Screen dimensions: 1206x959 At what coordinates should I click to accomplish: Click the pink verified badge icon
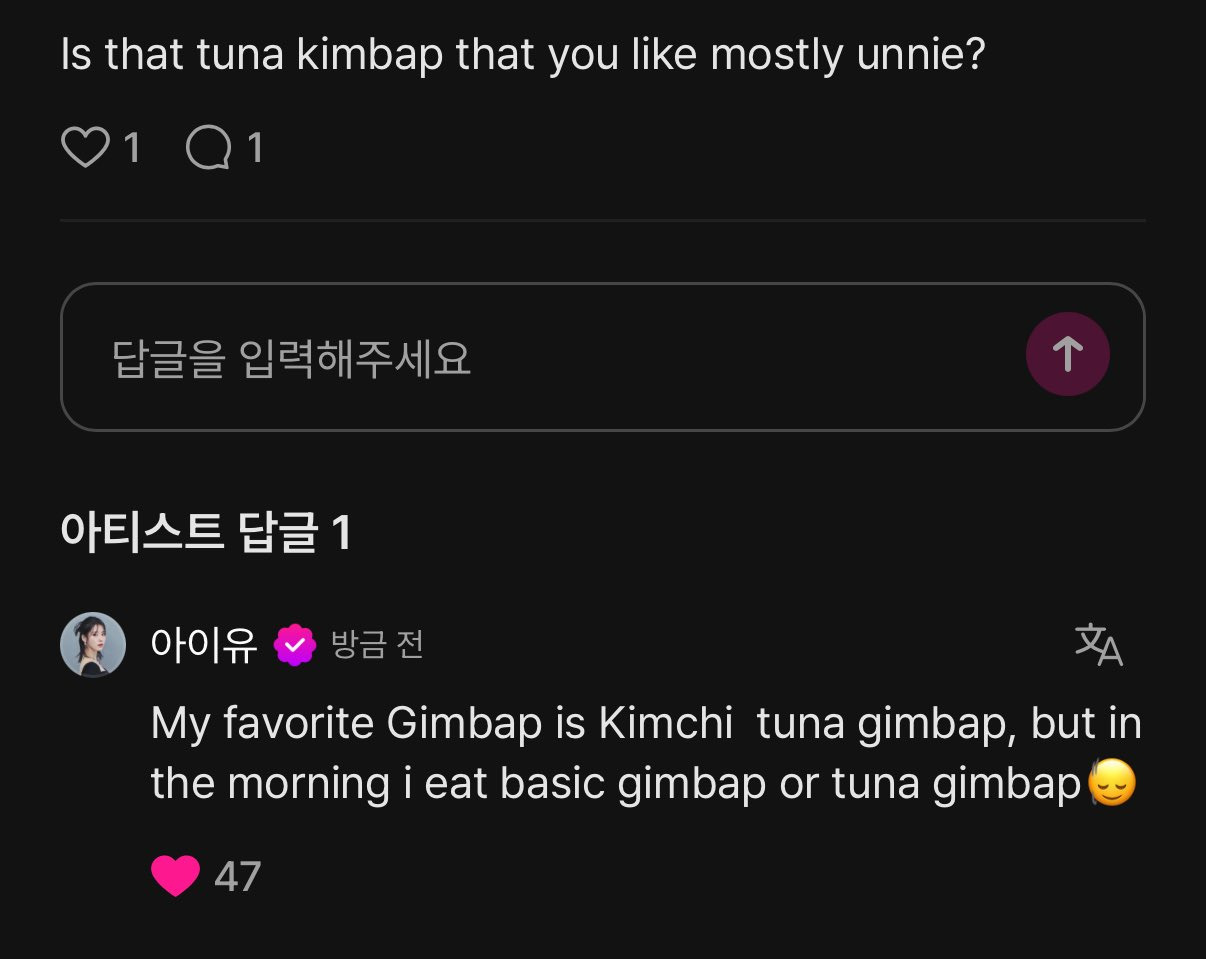(295, 644)
